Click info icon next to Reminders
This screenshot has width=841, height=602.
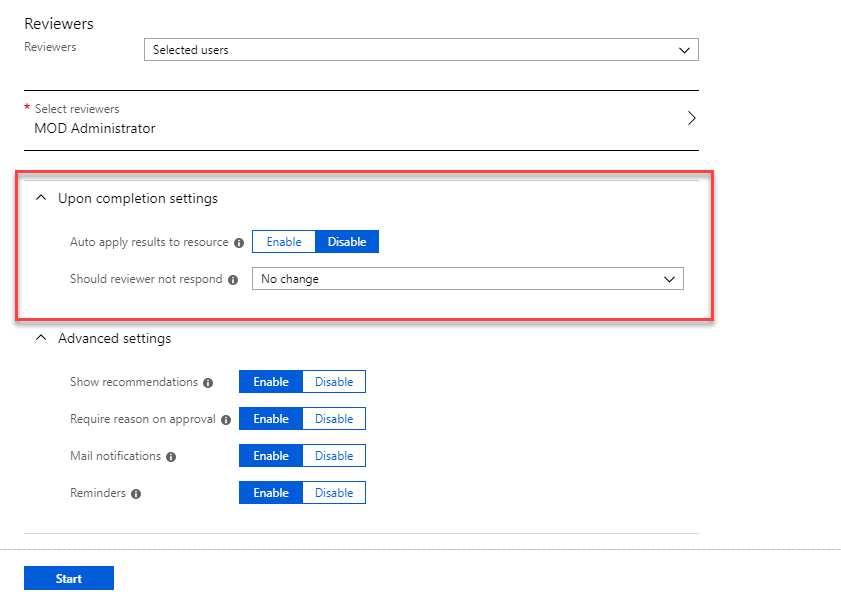(x=136, y=494)
